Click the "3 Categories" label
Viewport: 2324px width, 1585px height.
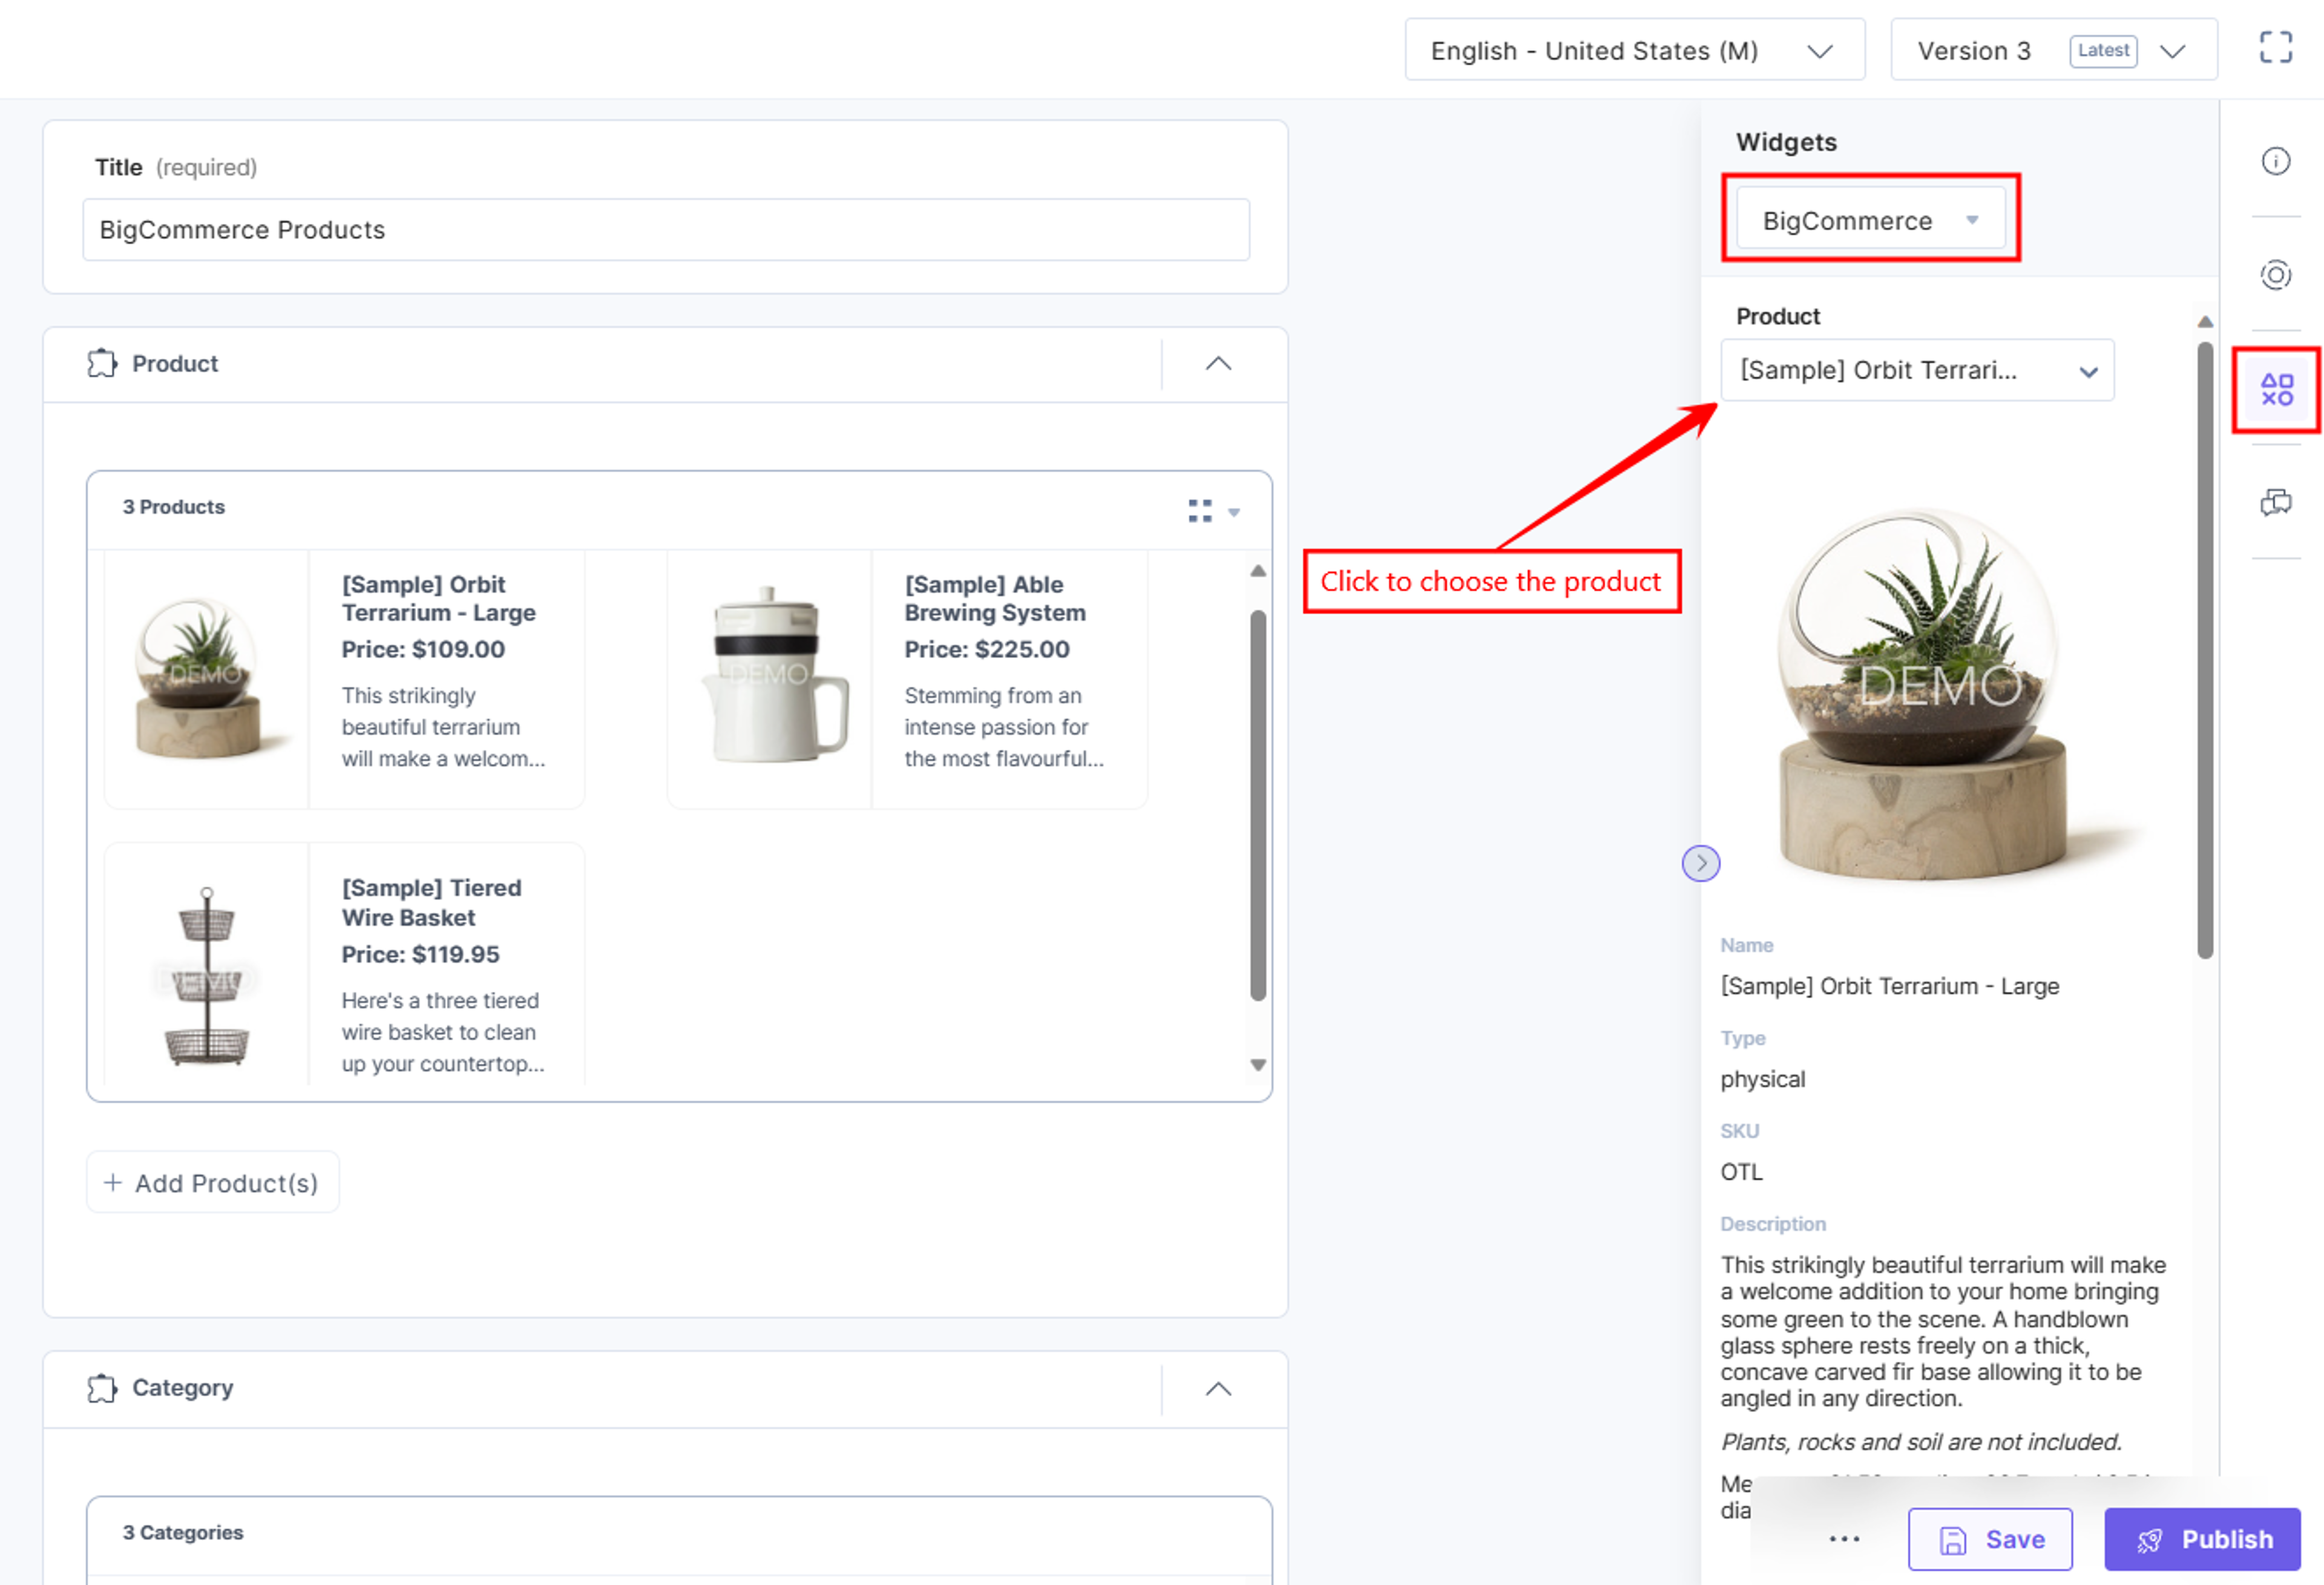182,1532
